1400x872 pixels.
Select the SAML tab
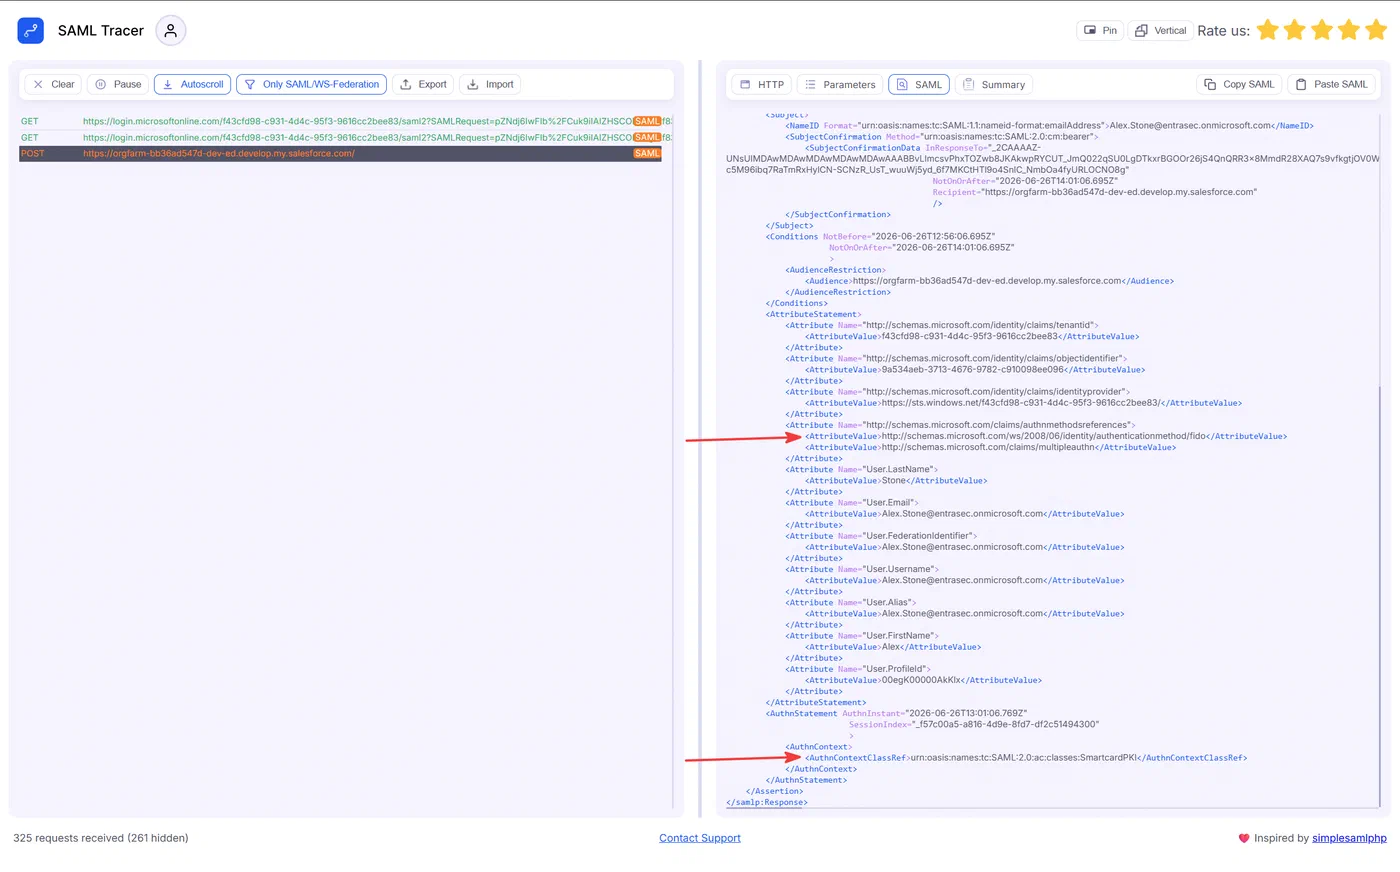point(919,85)
